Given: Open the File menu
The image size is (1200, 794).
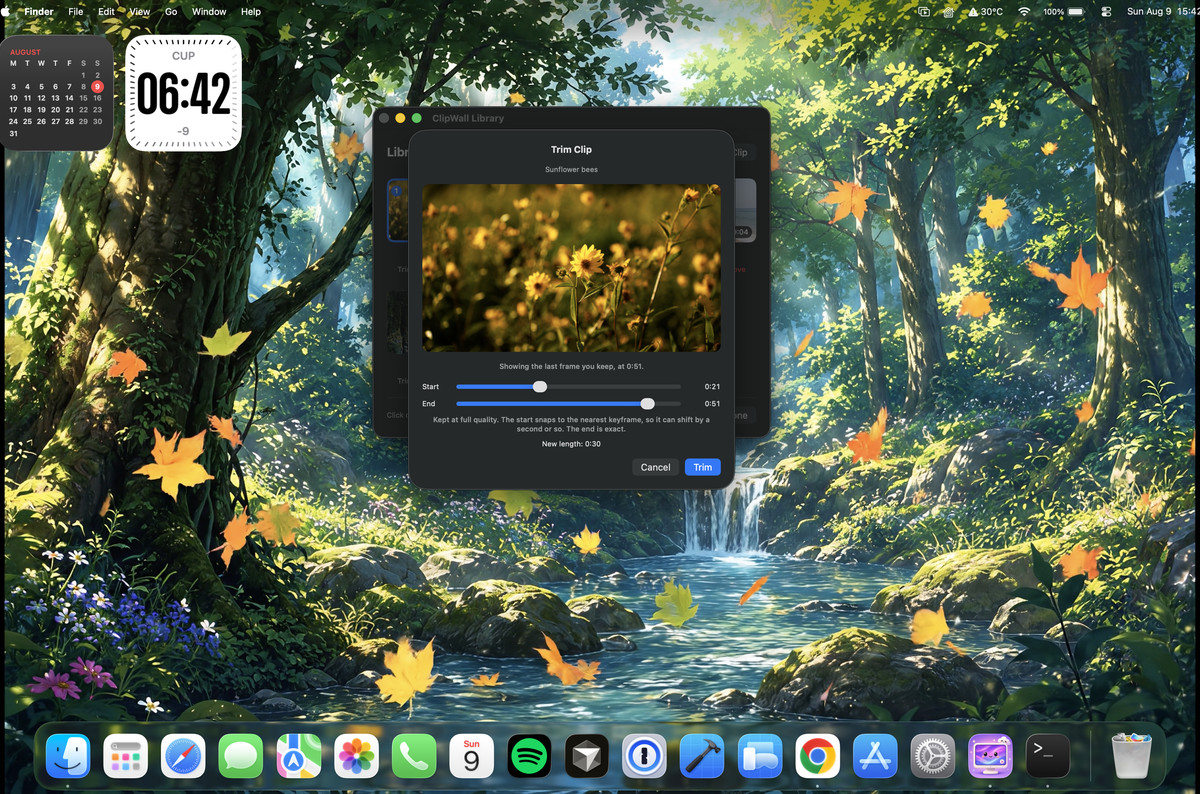Looking at the screenshot, I should [x=76, y=11].
